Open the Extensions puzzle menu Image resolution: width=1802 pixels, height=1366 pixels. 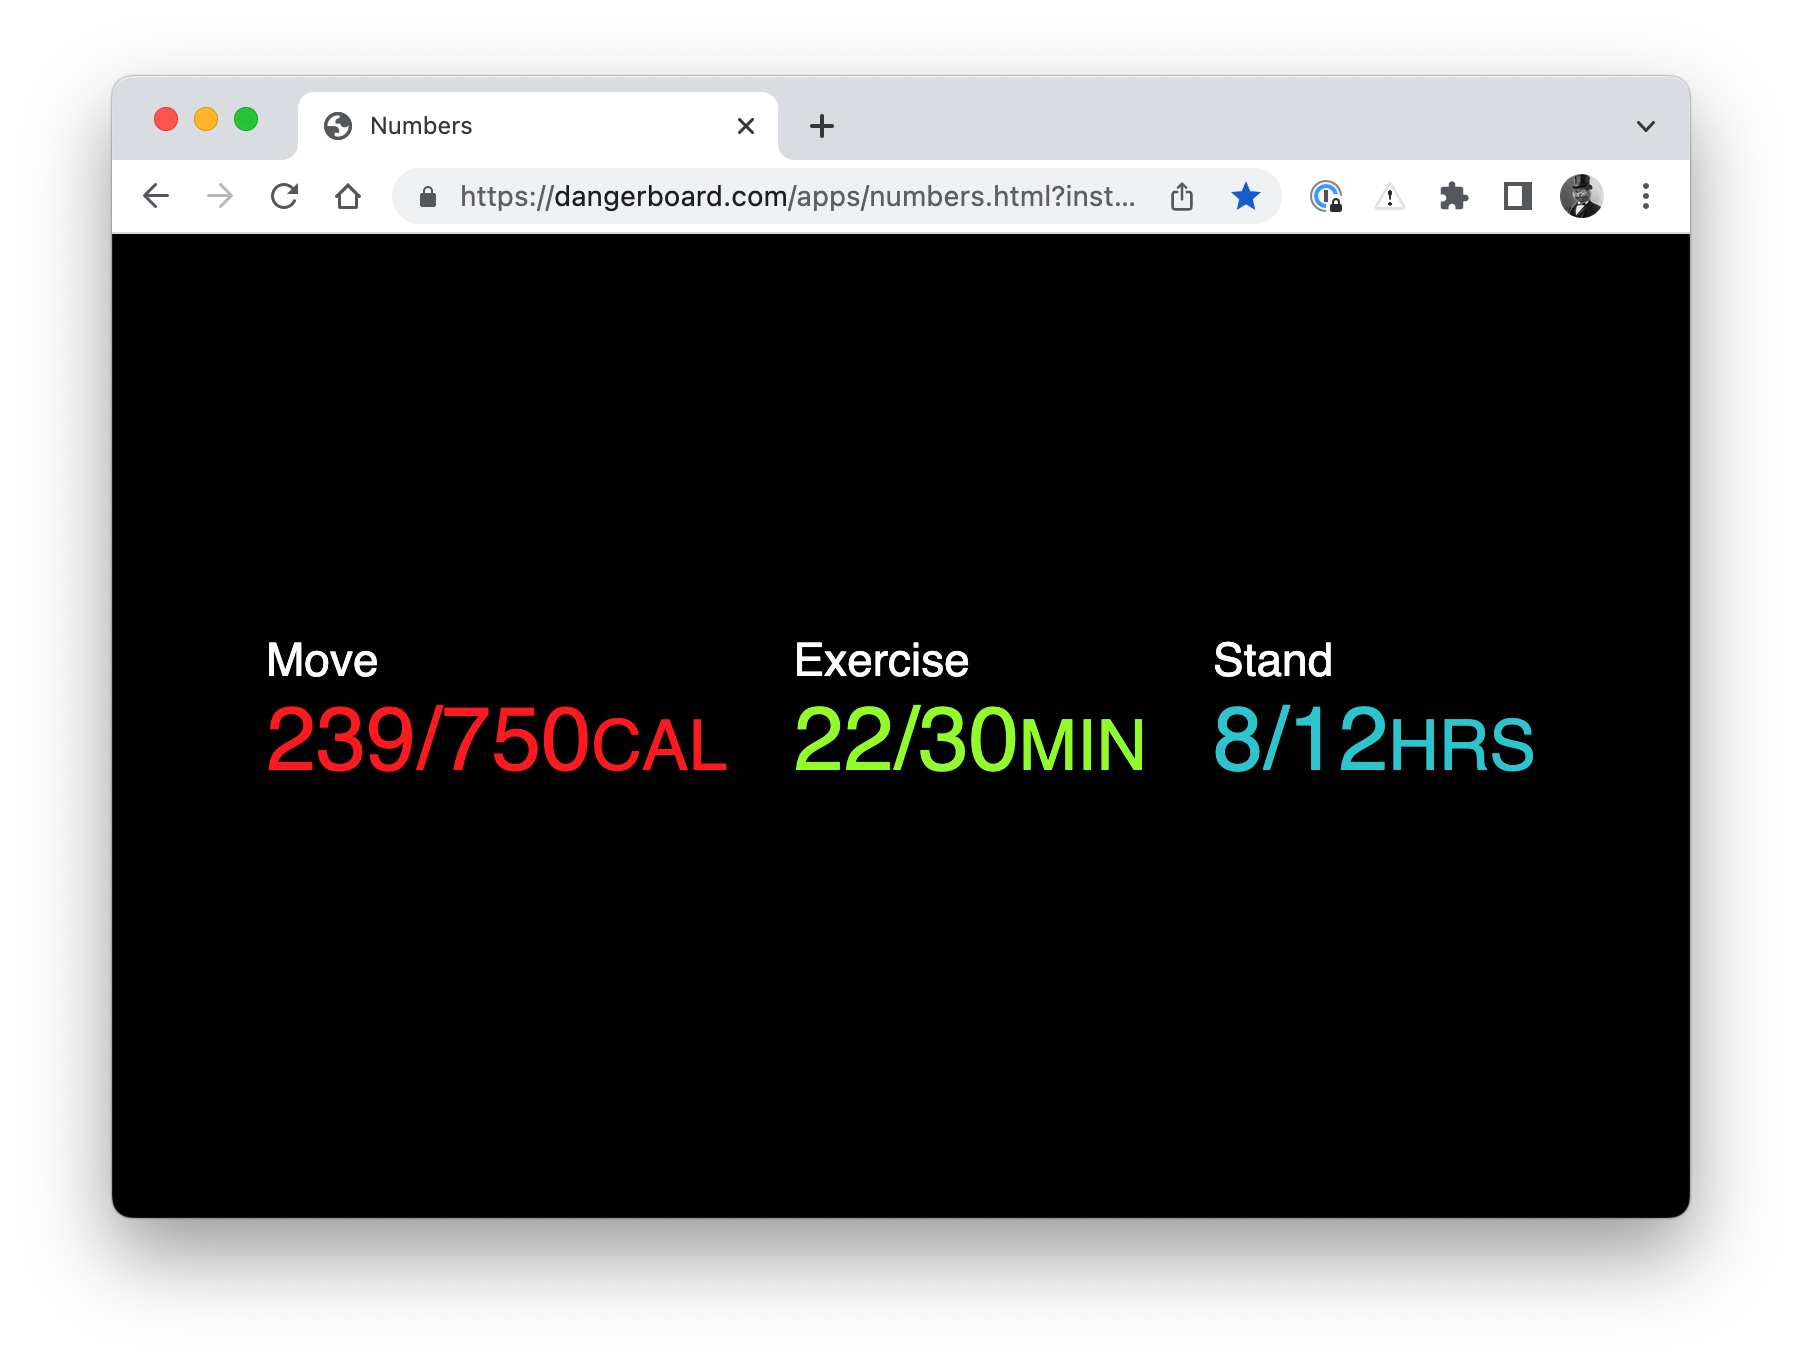coord(1454,196)
